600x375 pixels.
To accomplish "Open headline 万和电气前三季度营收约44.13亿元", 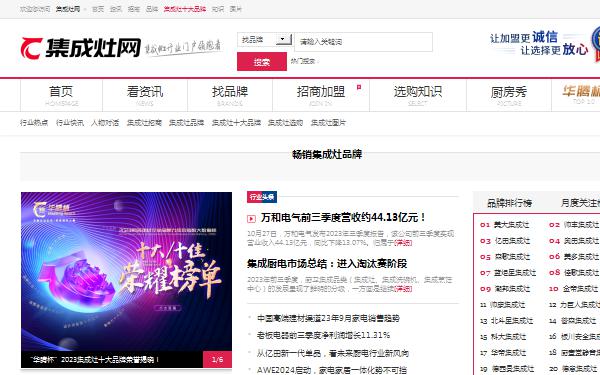I will [343, 217].
